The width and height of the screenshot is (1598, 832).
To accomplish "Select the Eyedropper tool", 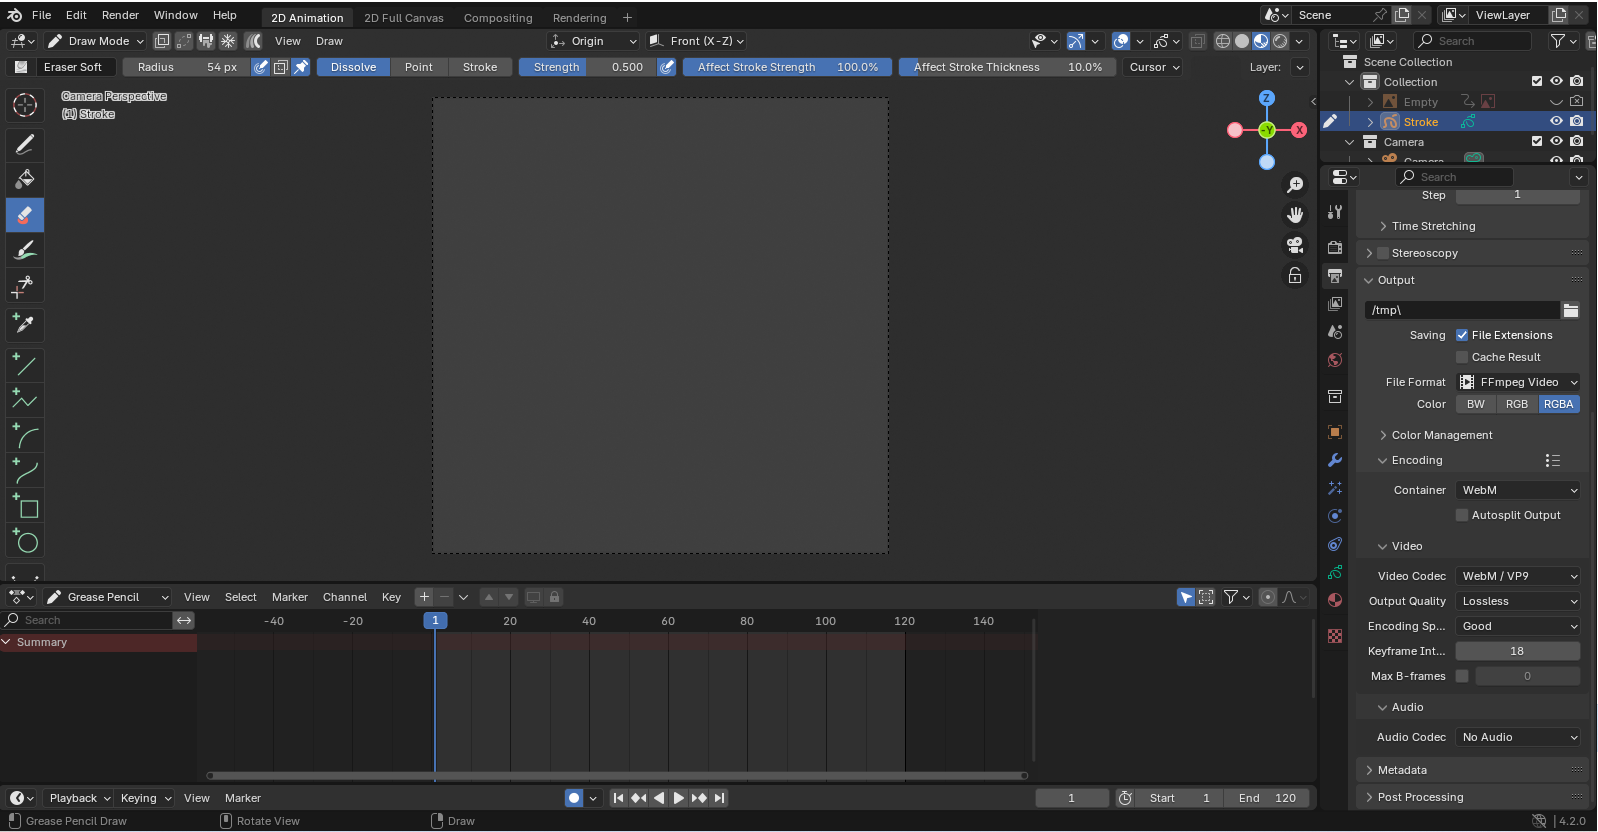I will click(x=25, y=323).
